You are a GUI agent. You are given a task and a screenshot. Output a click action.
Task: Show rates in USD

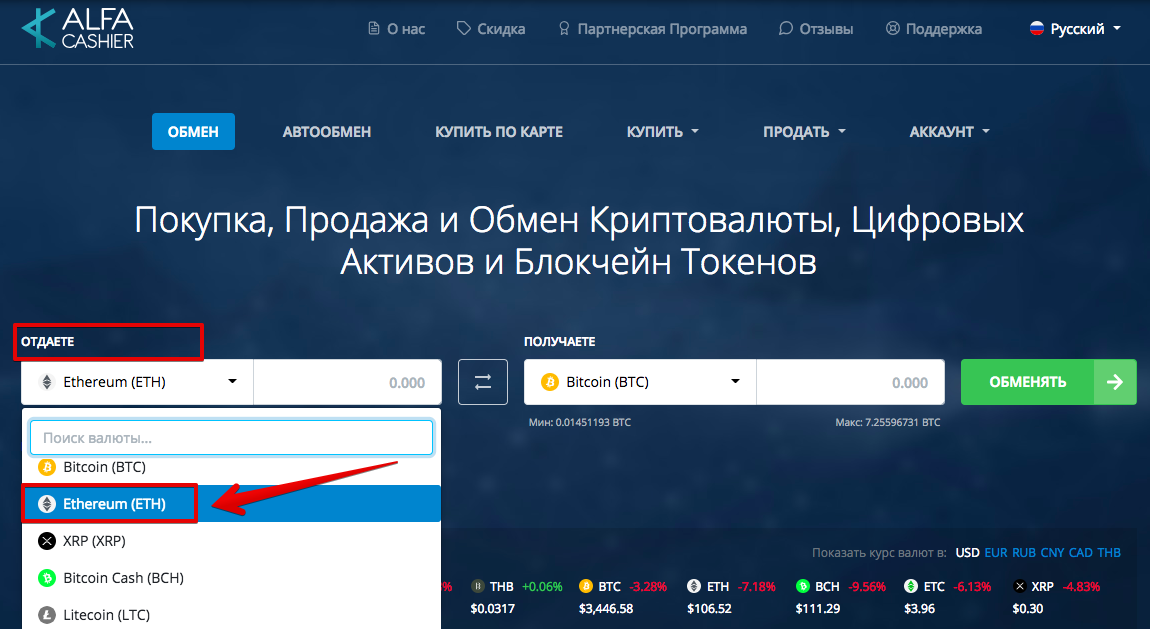(967, 553)
